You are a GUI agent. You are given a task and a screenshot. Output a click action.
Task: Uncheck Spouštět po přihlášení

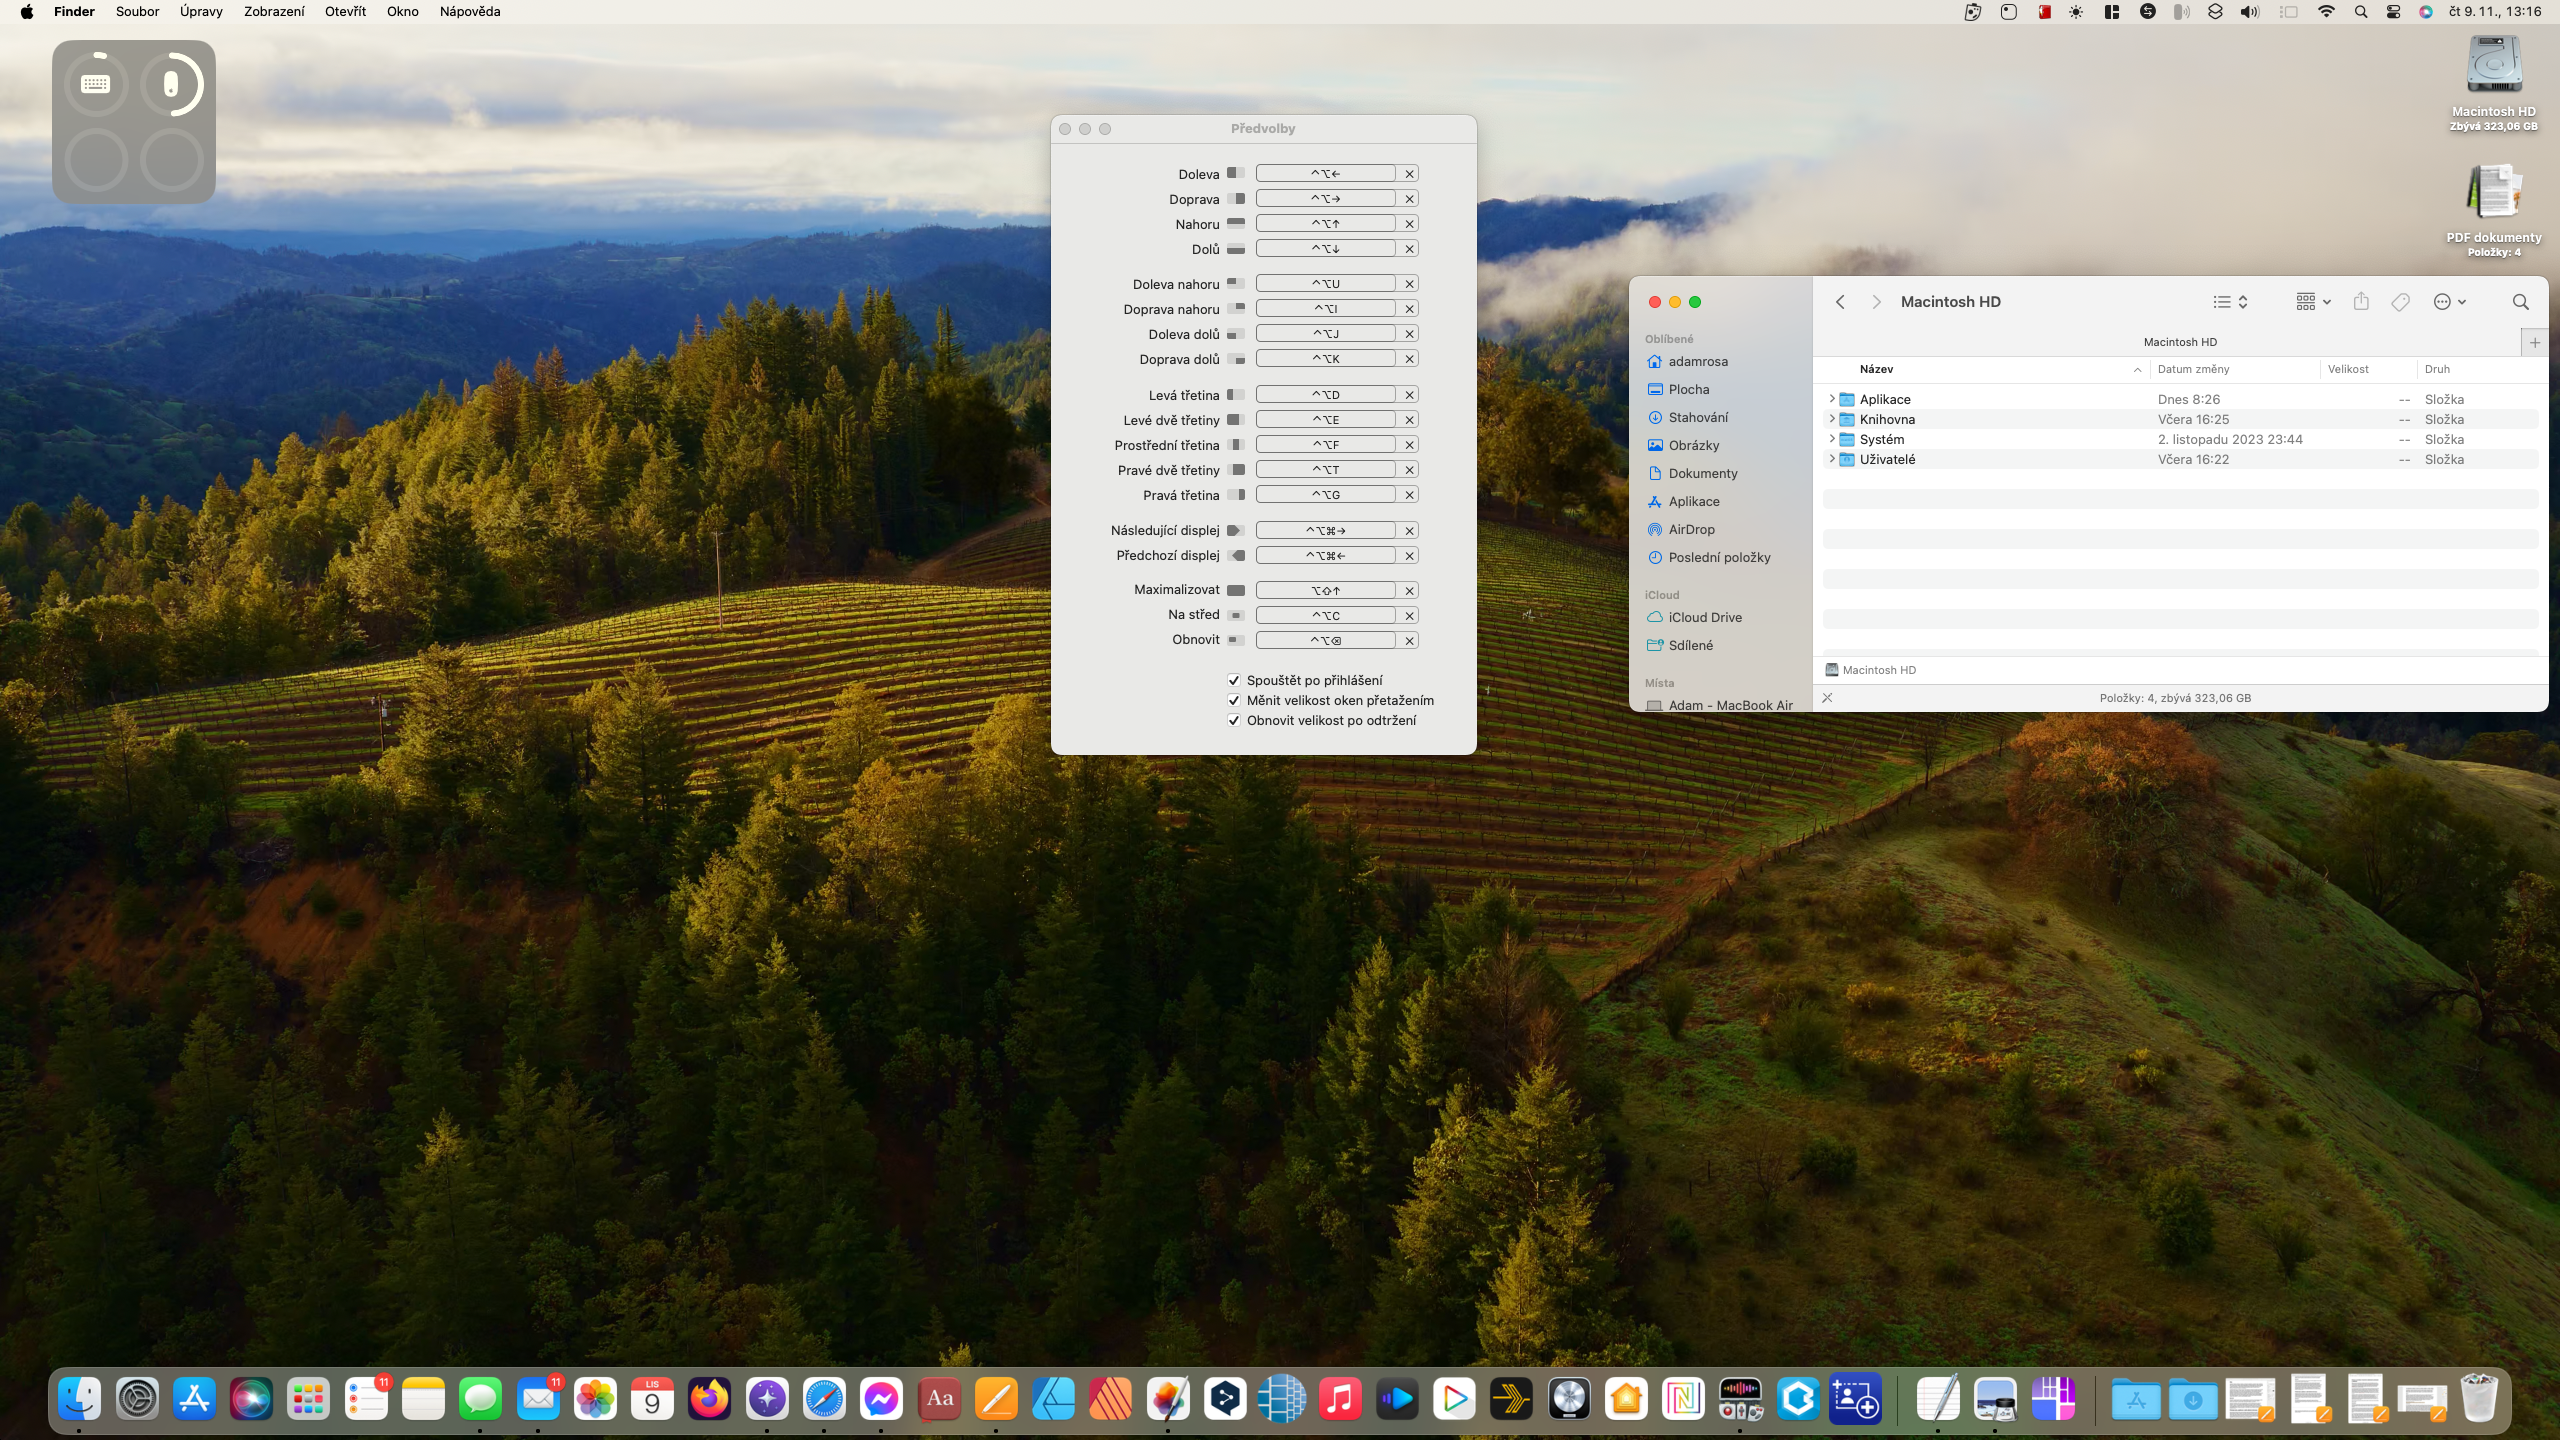[1234, 680]
